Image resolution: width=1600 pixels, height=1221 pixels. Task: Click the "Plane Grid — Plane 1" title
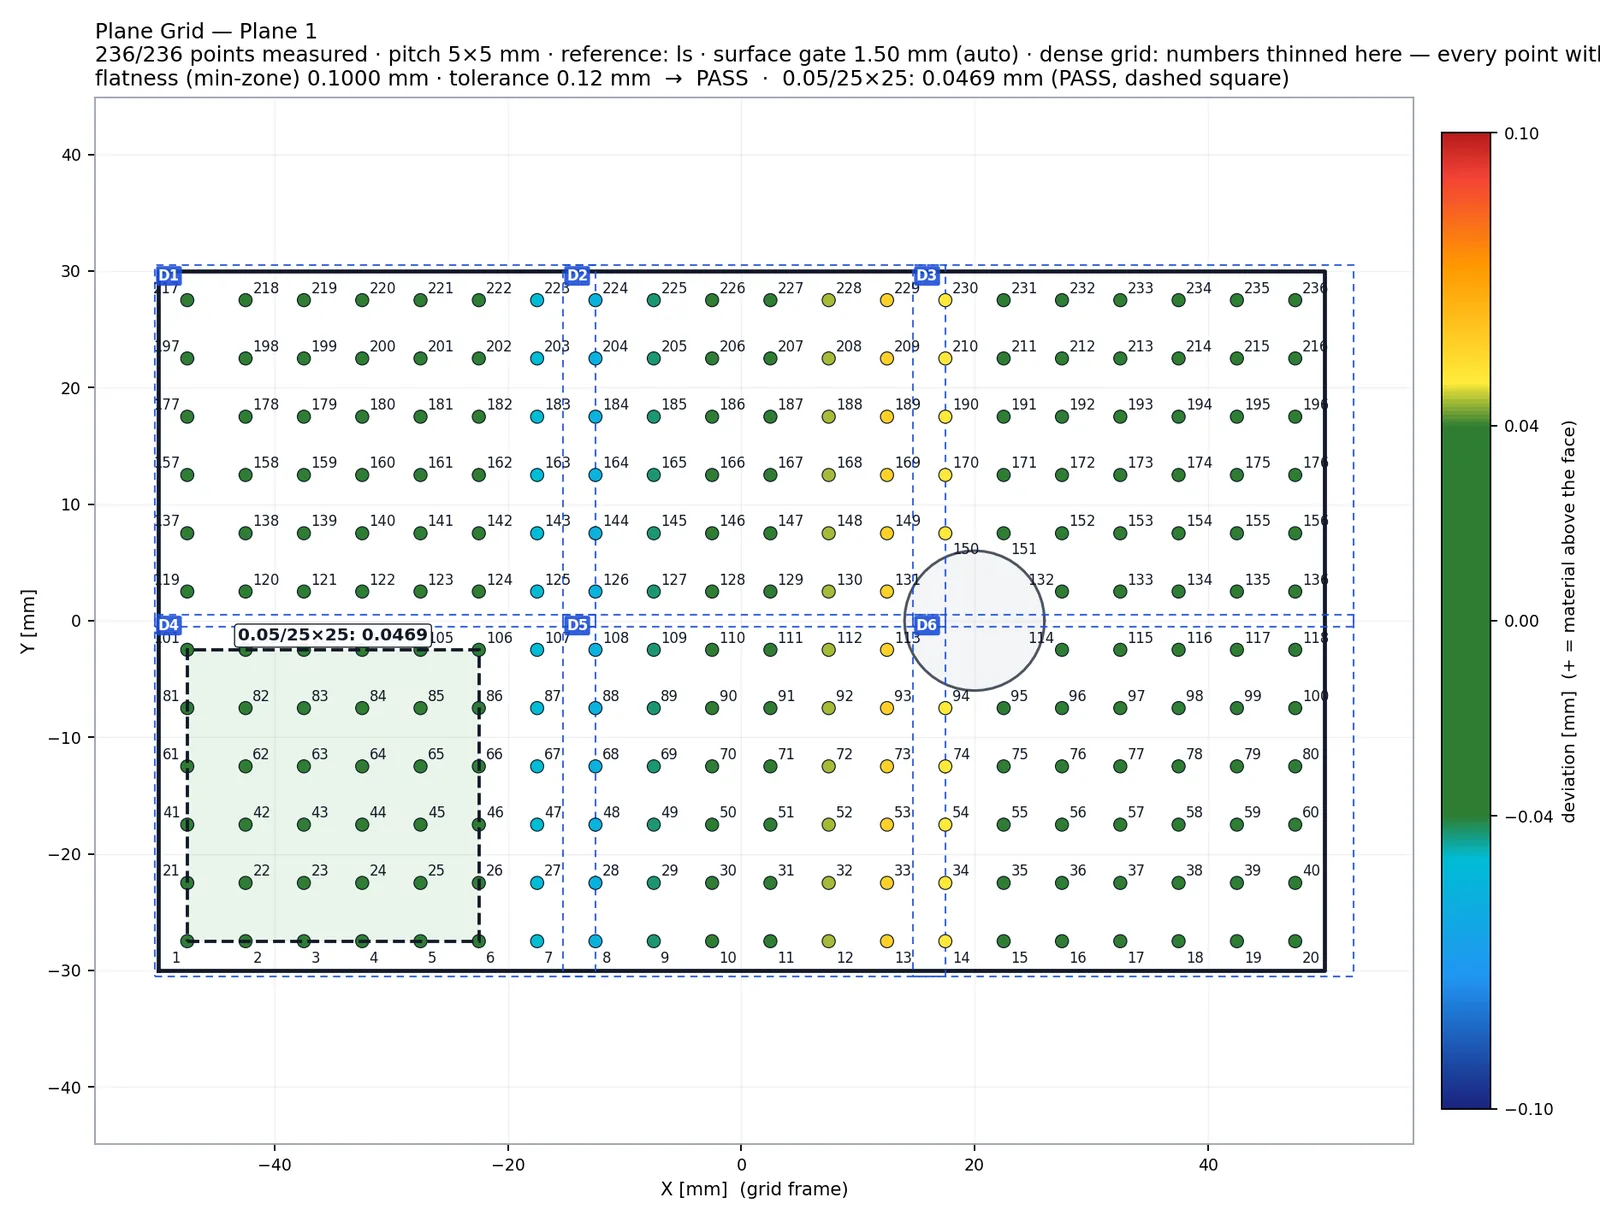click(206, 31)
